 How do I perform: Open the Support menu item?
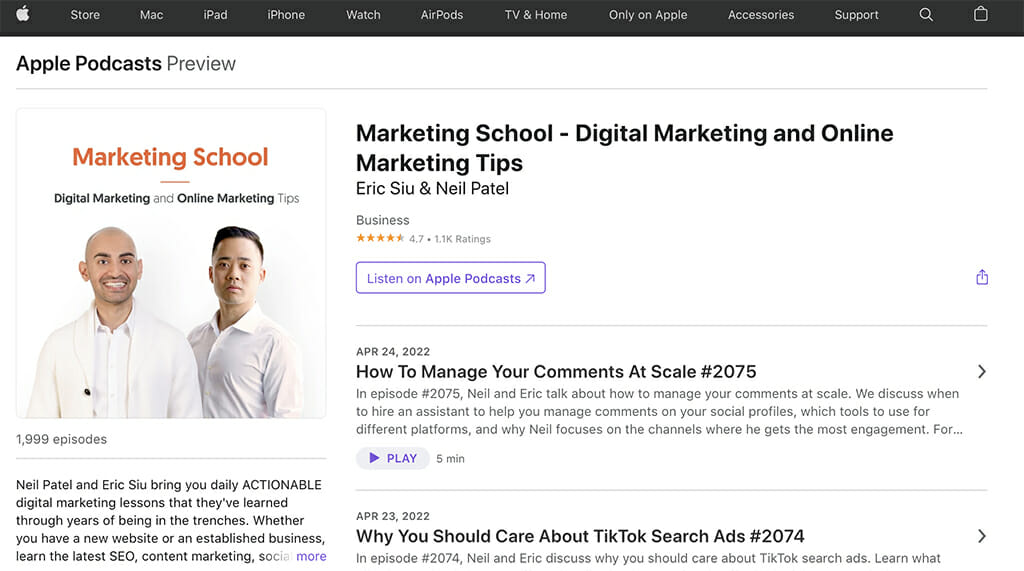[x=856, y=14]
